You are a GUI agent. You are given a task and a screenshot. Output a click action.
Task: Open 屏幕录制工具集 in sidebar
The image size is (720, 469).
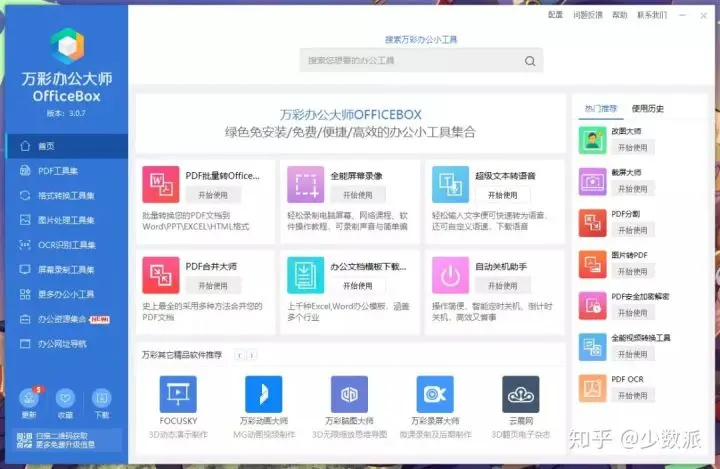[67, 270]
